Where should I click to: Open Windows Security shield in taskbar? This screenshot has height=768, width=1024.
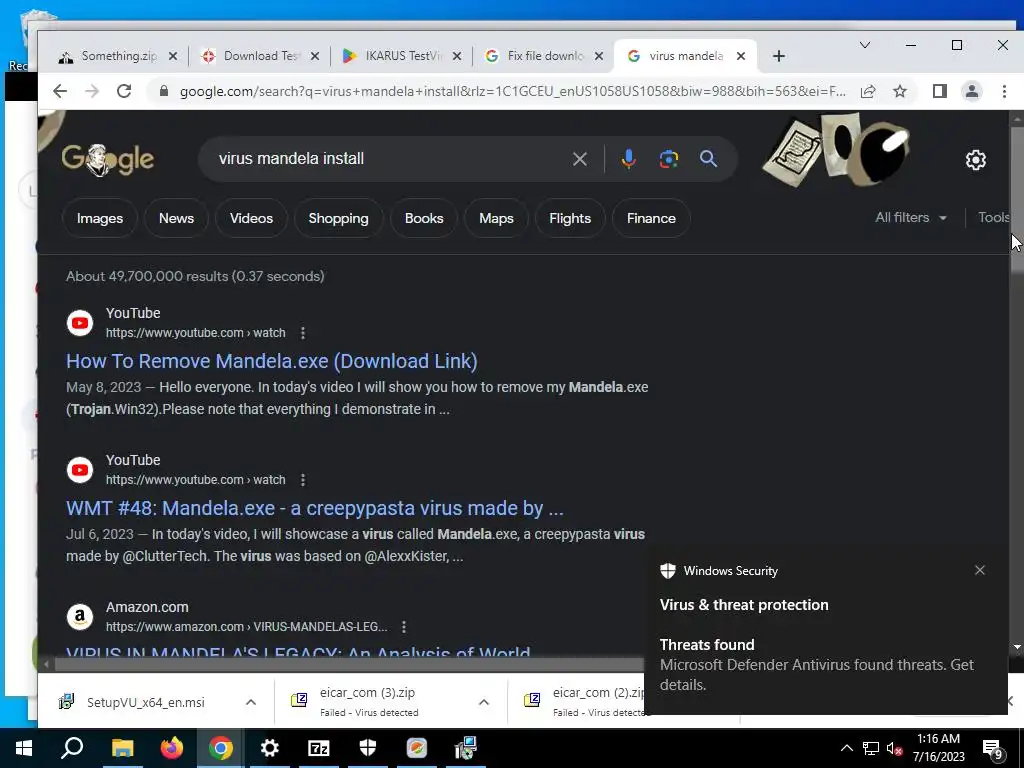pos(368,748)
